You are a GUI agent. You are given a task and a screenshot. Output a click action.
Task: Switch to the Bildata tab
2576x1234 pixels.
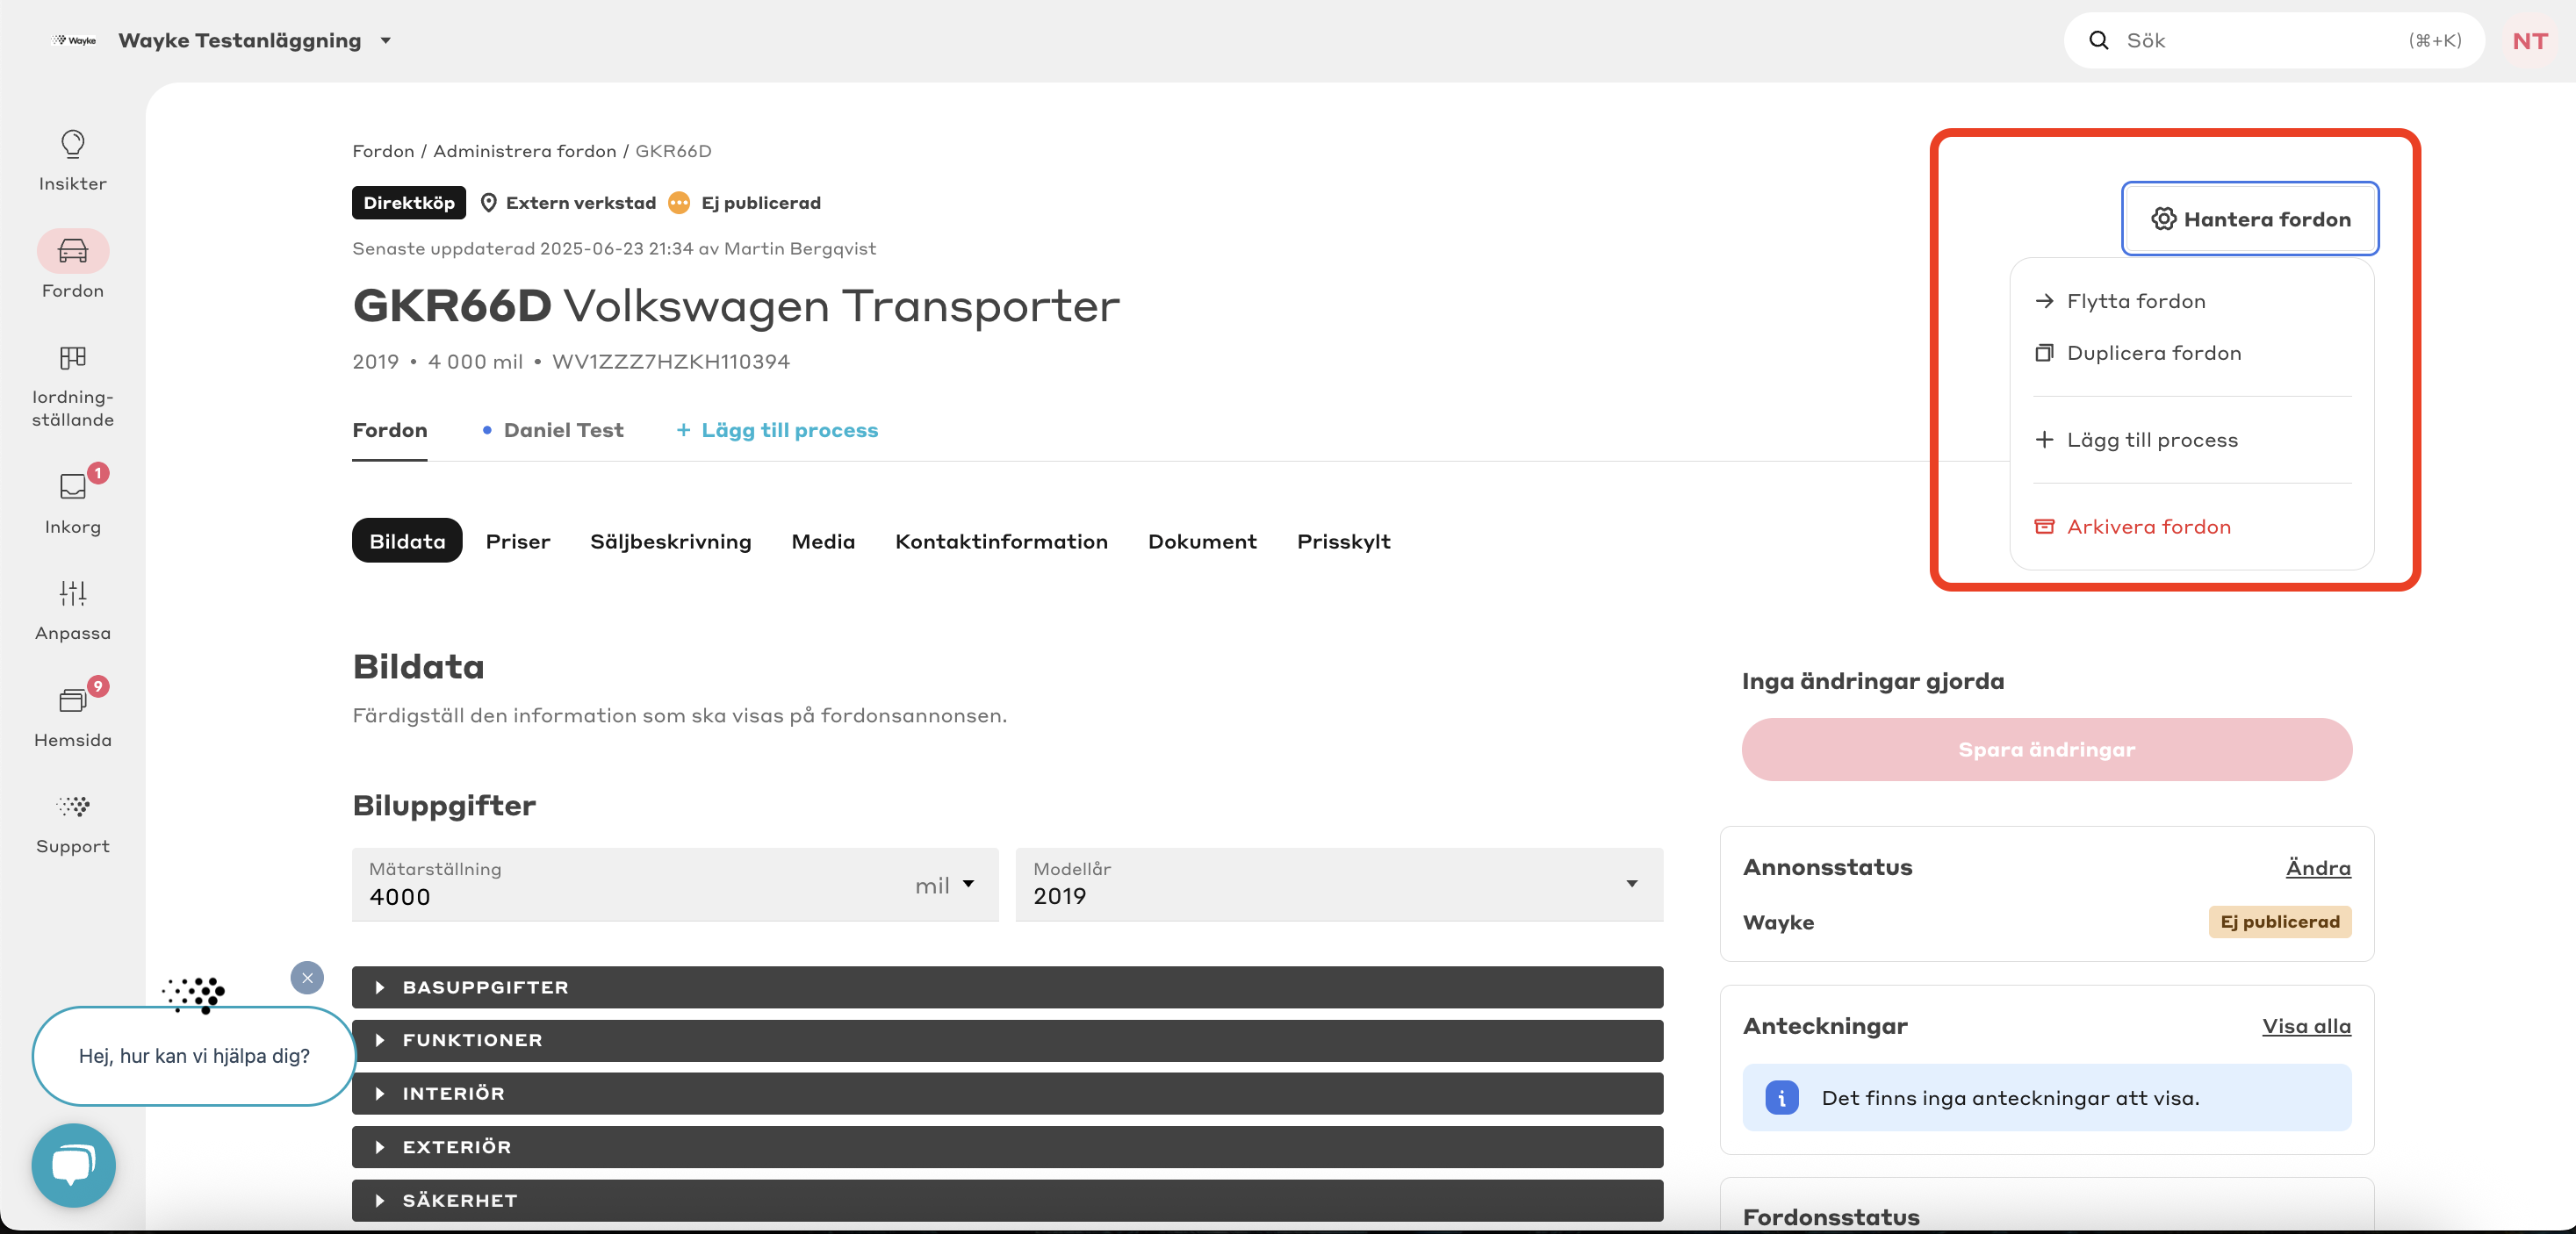tap(407, 541)
